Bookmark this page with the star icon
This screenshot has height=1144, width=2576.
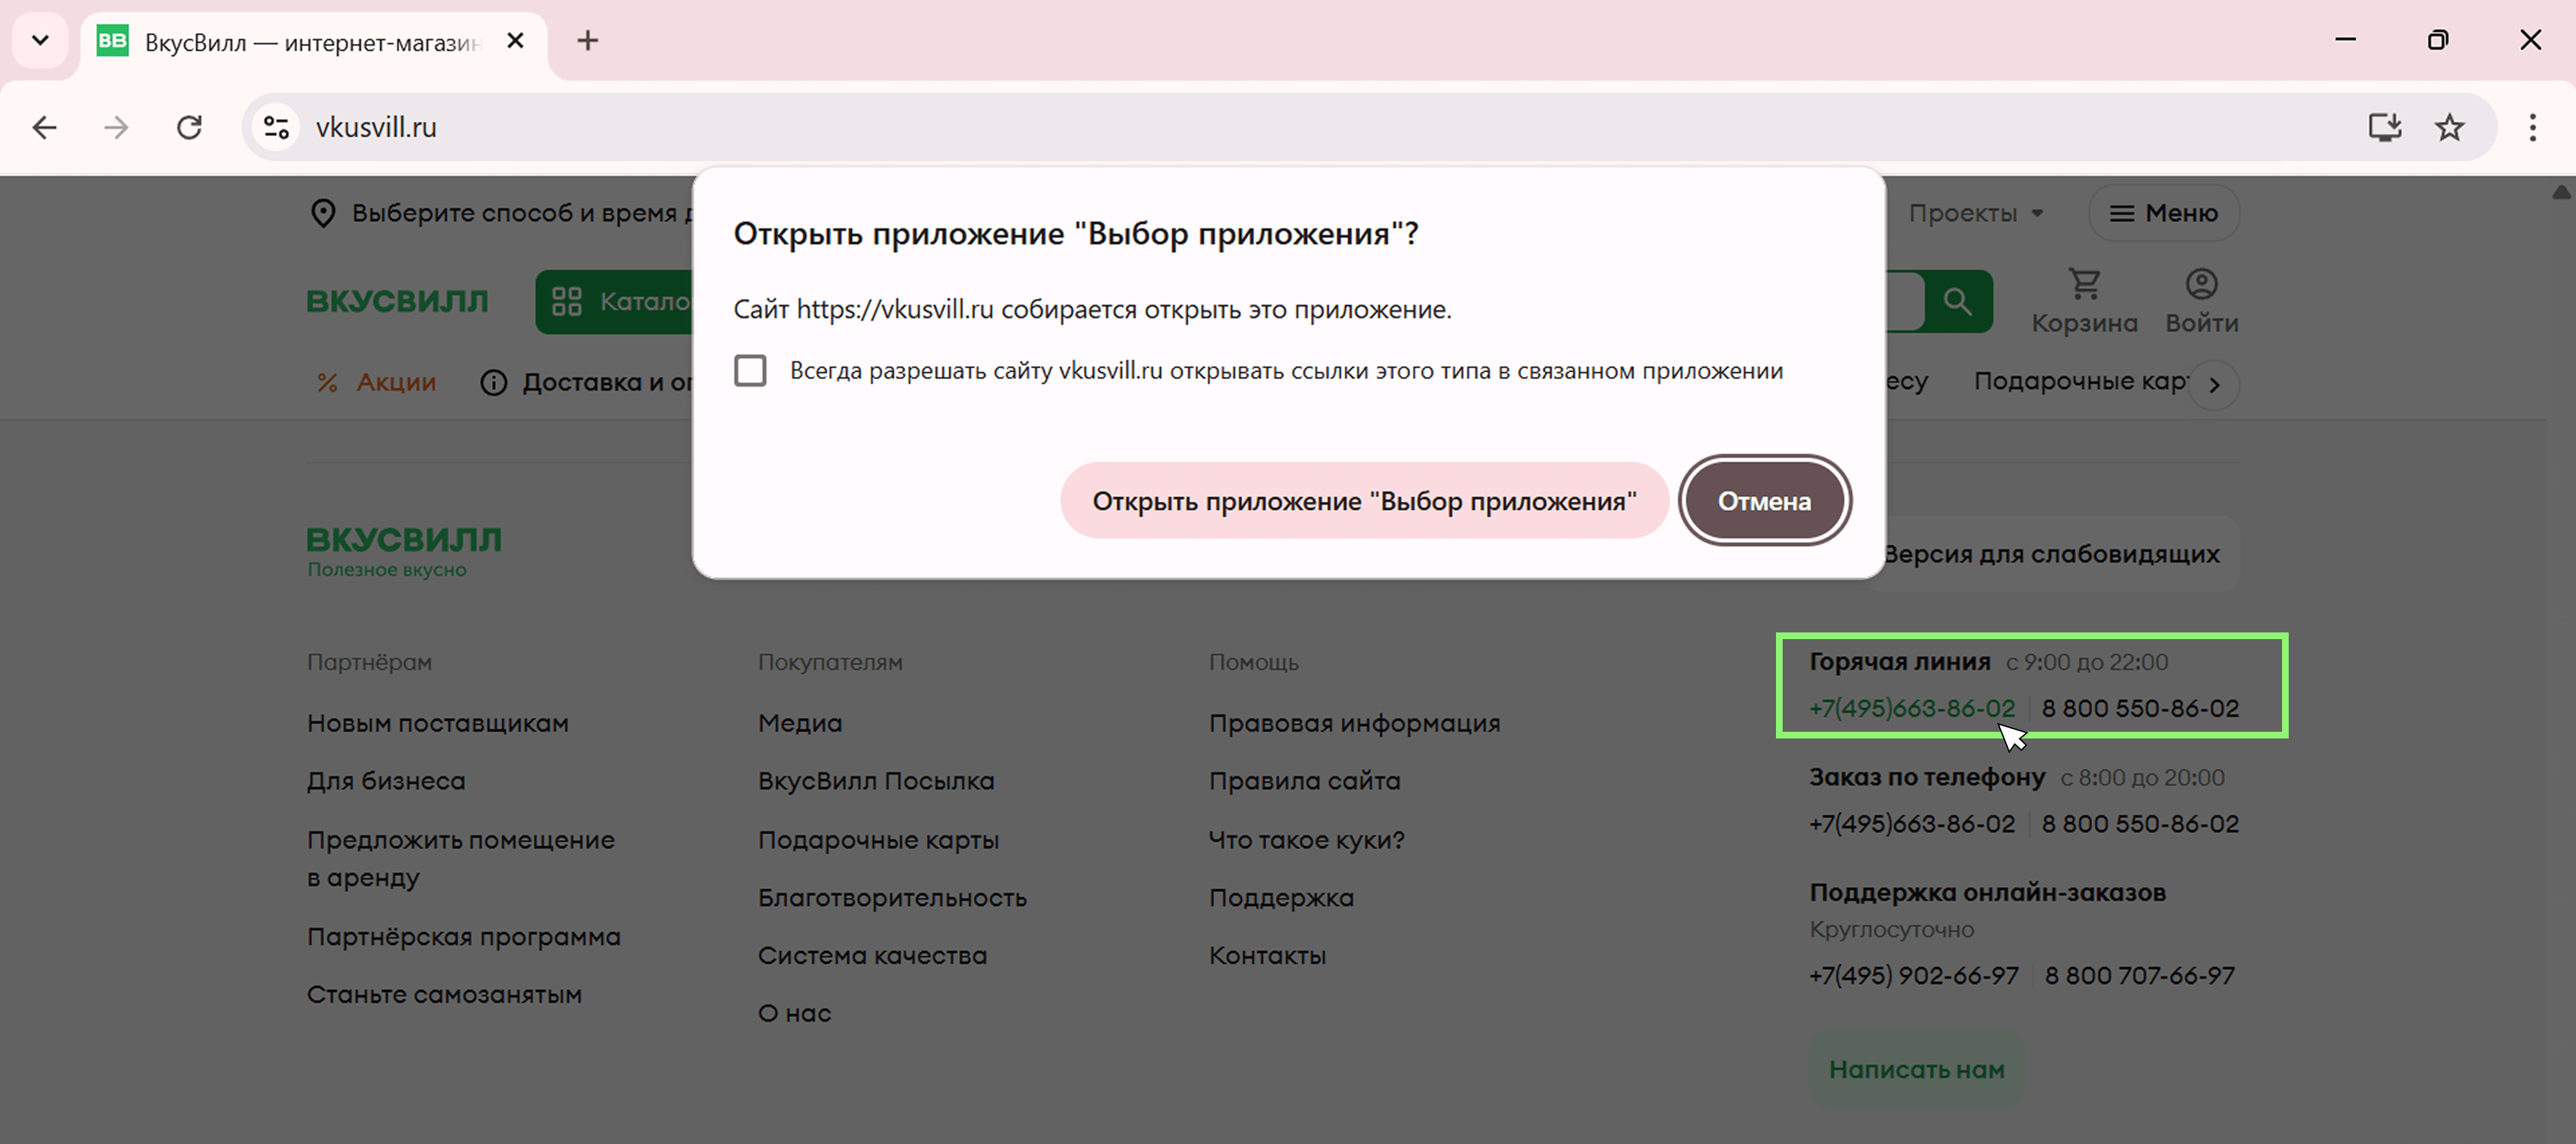click(2449, 127)
